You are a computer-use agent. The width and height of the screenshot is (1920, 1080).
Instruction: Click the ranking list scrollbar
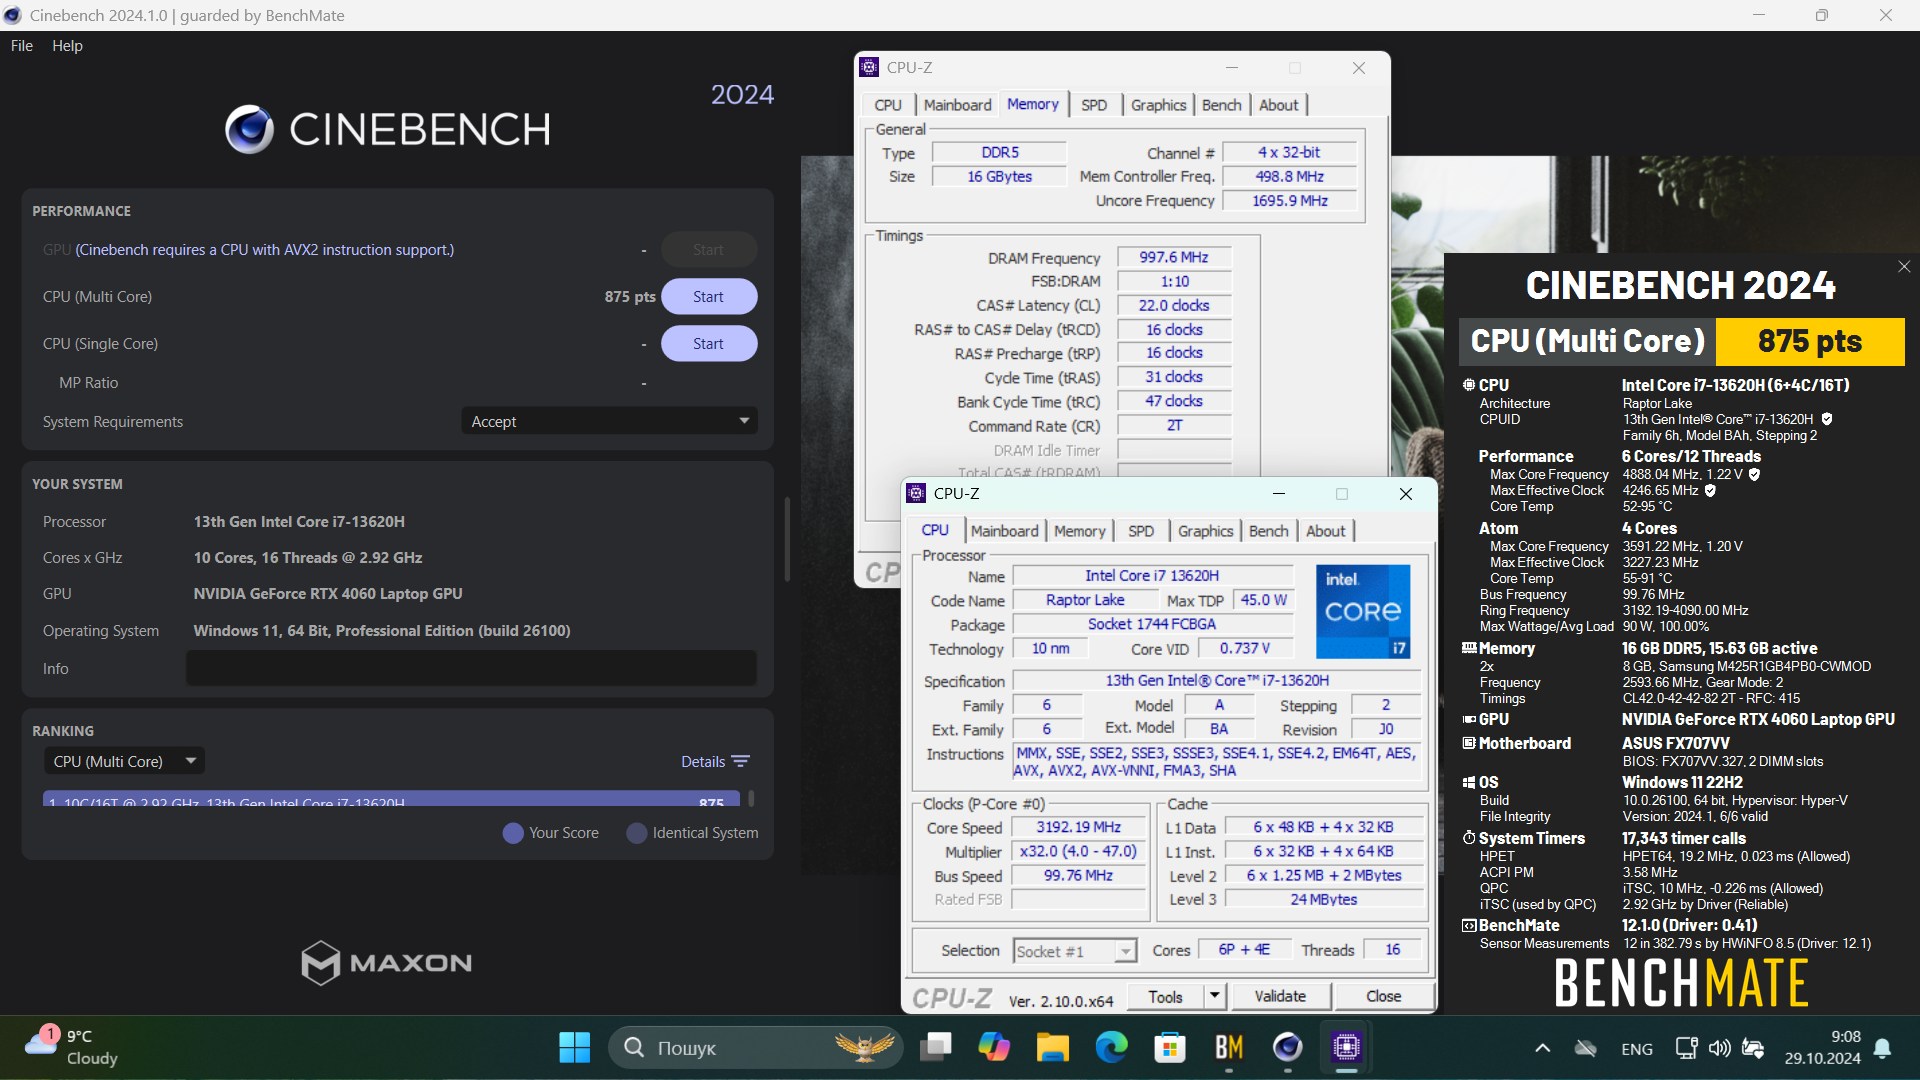[751, 798]
